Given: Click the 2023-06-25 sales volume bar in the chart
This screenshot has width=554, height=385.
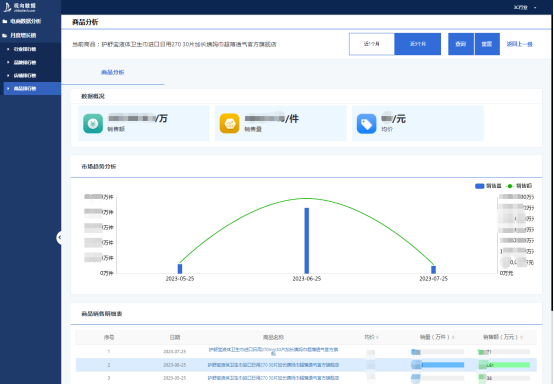Looking at the screenshot, I should tap(307, 241).
